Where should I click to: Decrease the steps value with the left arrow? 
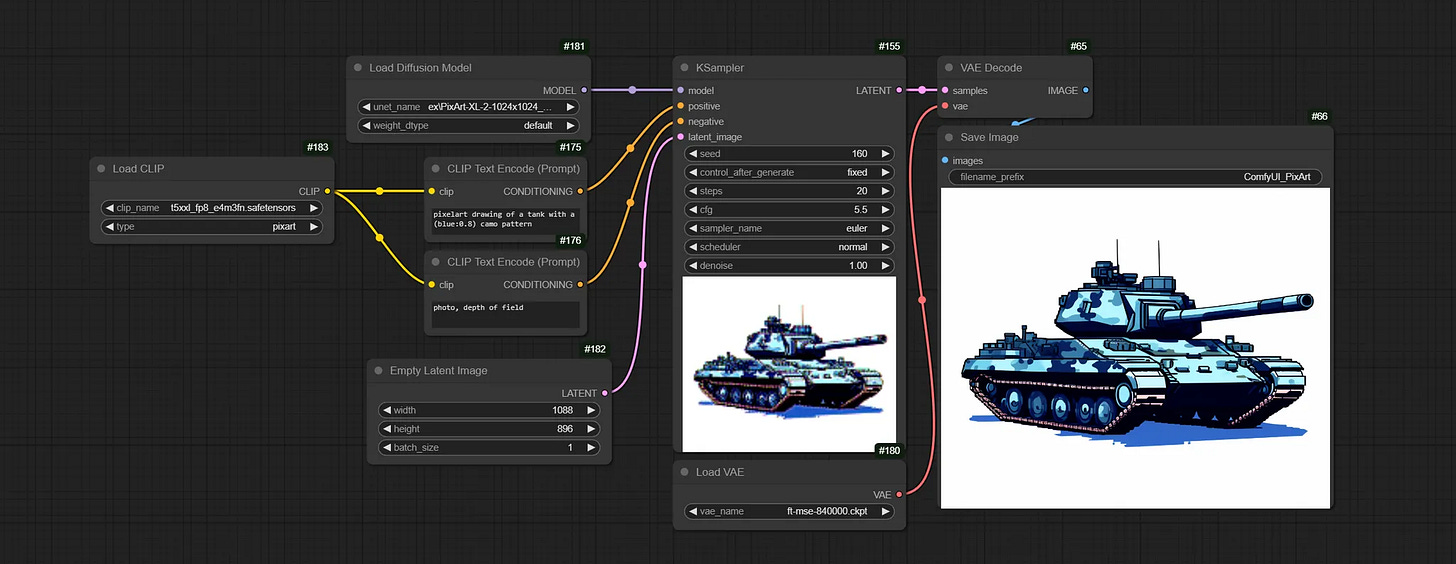click(x=692, y=191)
